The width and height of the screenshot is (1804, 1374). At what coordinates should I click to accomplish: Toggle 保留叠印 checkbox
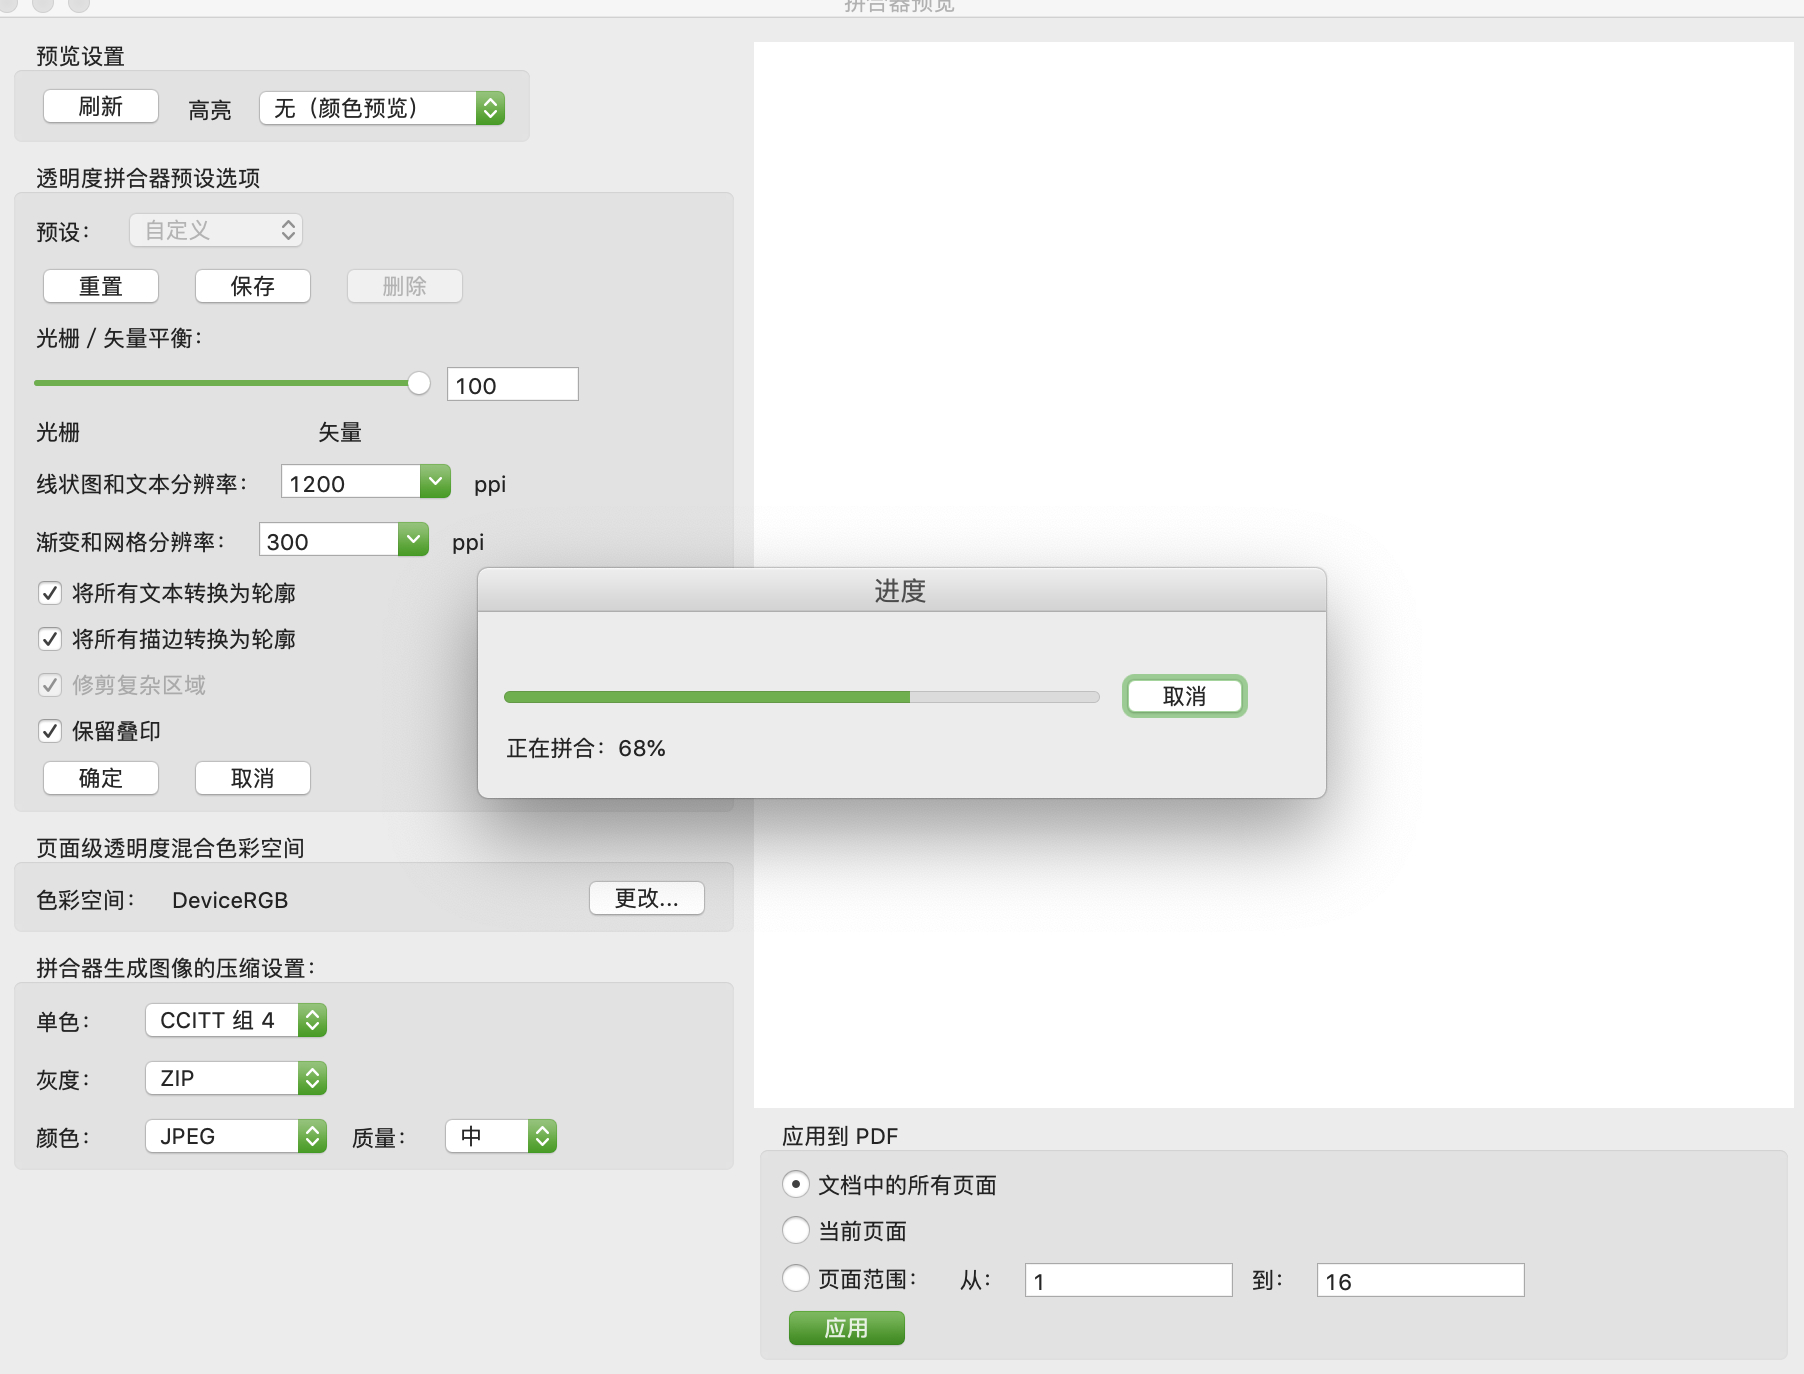50,731
